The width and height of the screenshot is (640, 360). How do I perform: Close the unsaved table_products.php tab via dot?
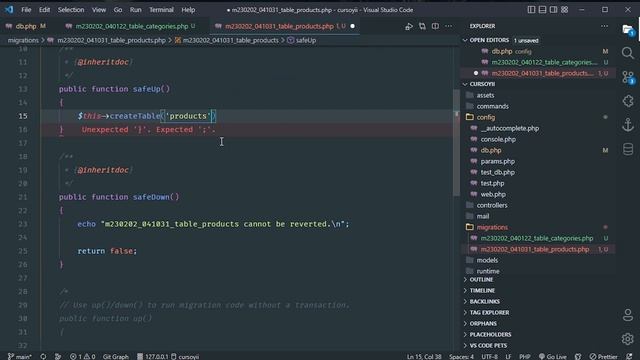[x=352, y=26]
